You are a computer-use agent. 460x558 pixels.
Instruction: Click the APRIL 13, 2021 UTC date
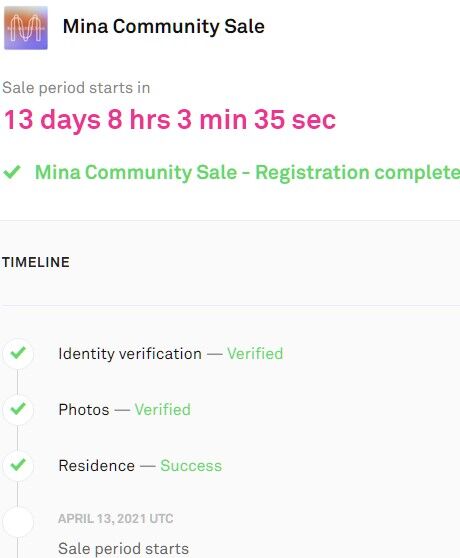(x=116, y=518)
